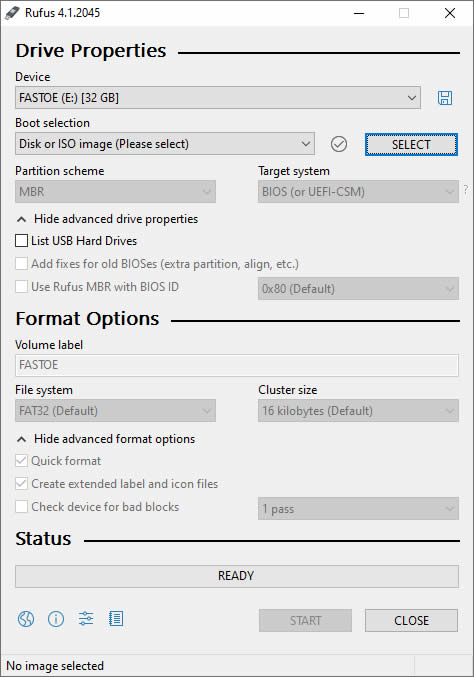474x677 pixels.
Task: Open the File system FAT32 dropdown
Action: [x=115, y=410]
